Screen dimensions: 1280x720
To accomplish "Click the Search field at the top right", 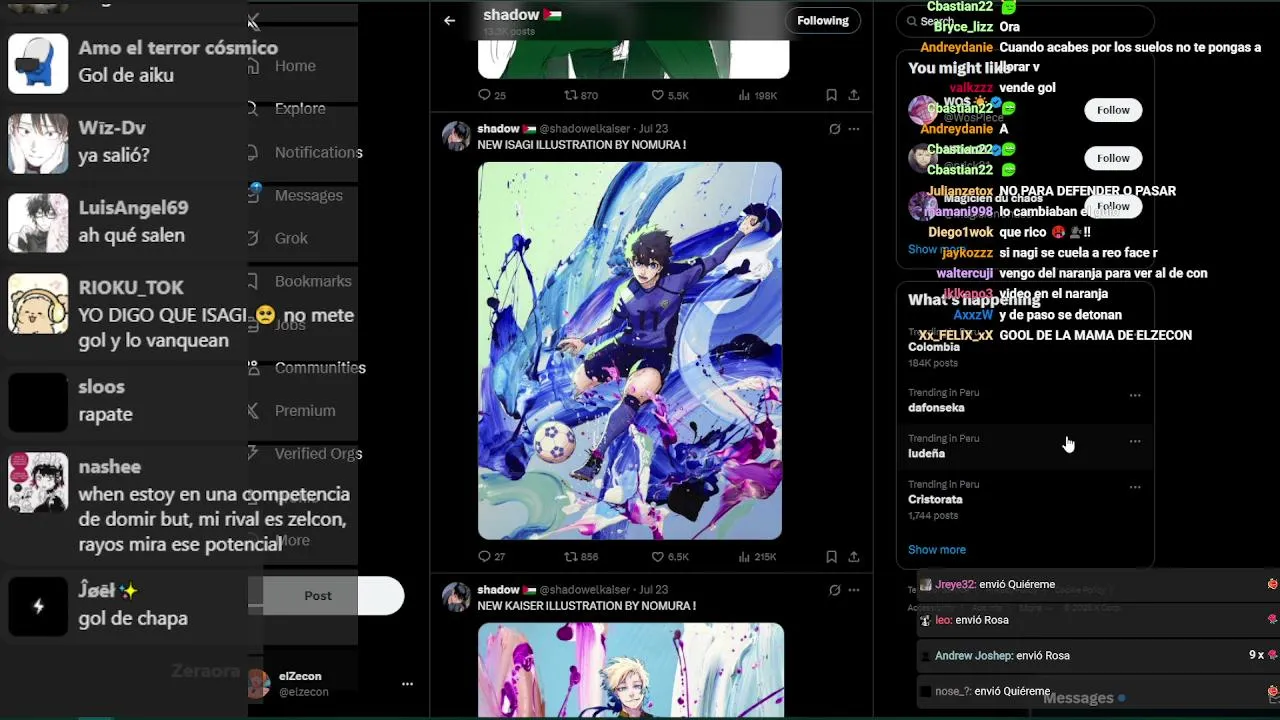I will (1025, 21).
